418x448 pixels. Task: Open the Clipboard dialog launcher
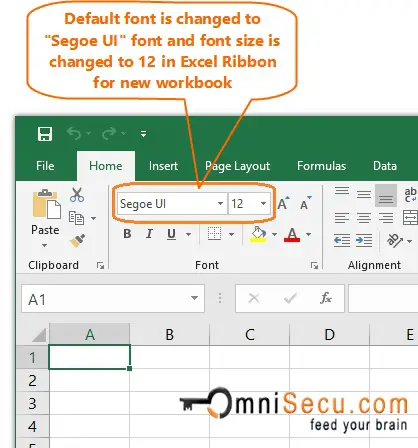pyautogui.click(x=100, y=265)
